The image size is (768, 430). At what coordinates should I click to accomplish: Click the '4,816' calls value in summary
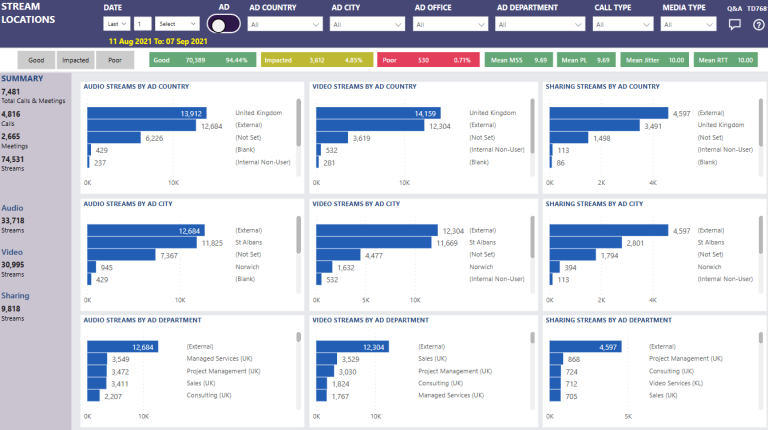point(11,114)
